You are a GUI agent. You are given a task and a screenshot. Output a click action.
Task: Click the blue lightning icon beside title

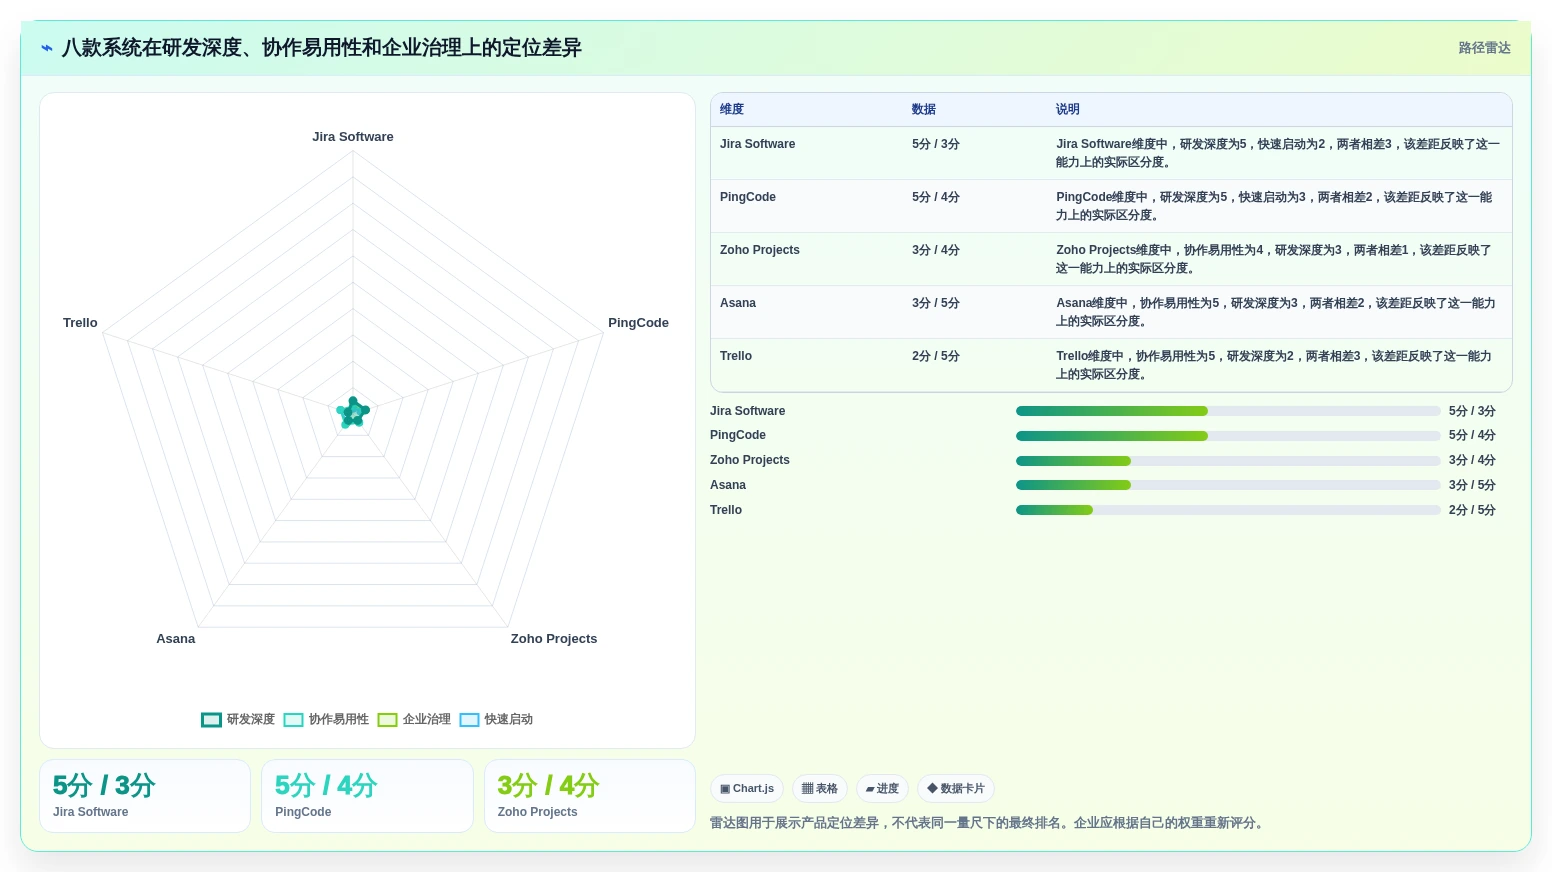click(46, 48)
